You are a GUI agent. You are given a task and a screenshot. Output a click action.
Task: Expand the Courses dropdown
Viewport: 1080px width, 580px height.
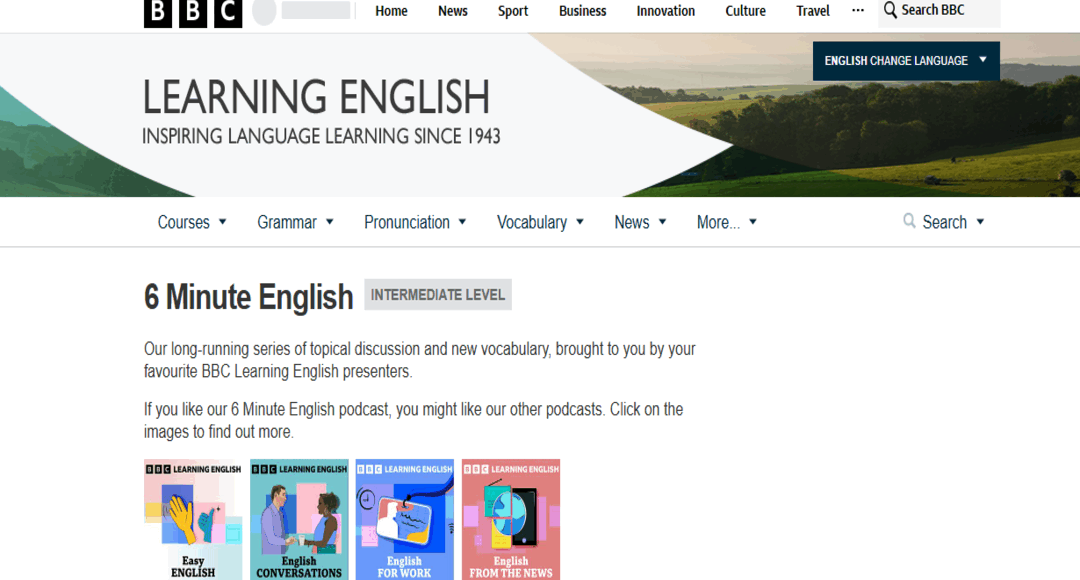pyautogui.click(x=191, y=222)
